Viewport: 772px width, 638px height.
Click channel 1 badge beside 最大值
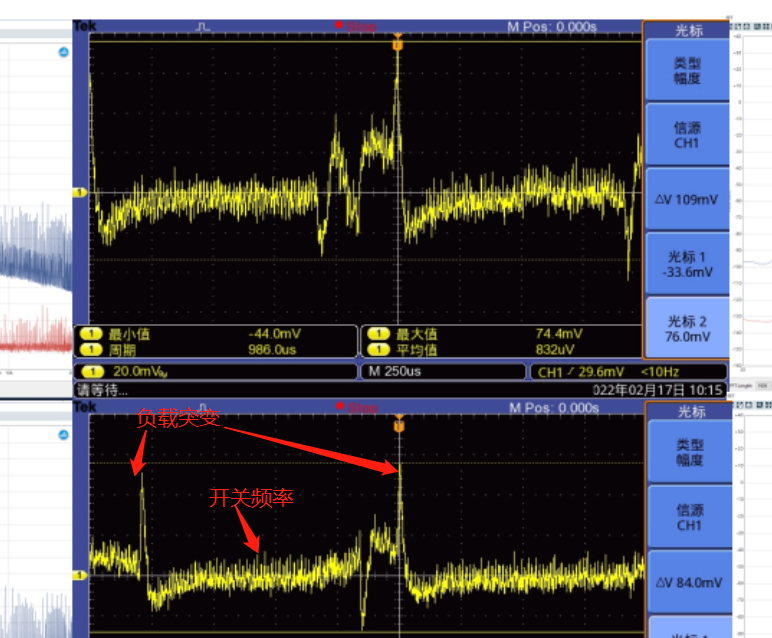click(379, 334)
